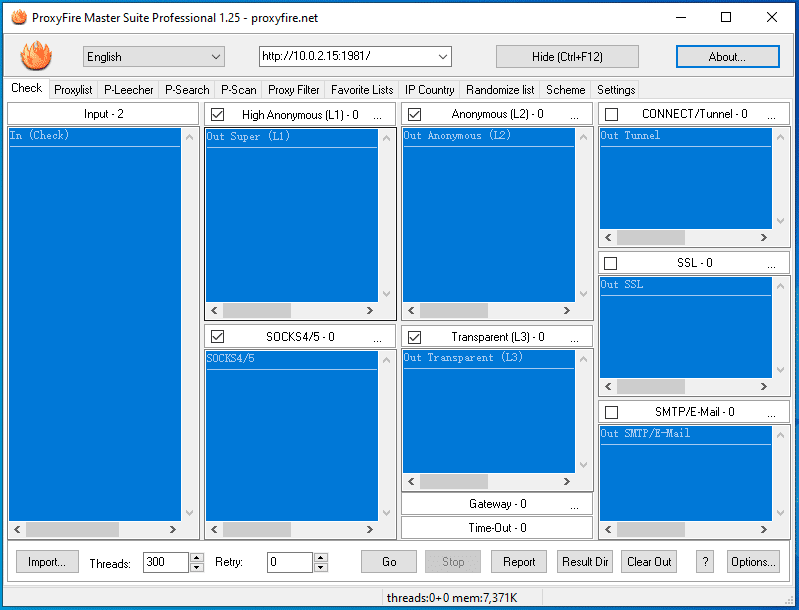Click ellipsis next to Transparent (L3)

click(x=574, y=338)
